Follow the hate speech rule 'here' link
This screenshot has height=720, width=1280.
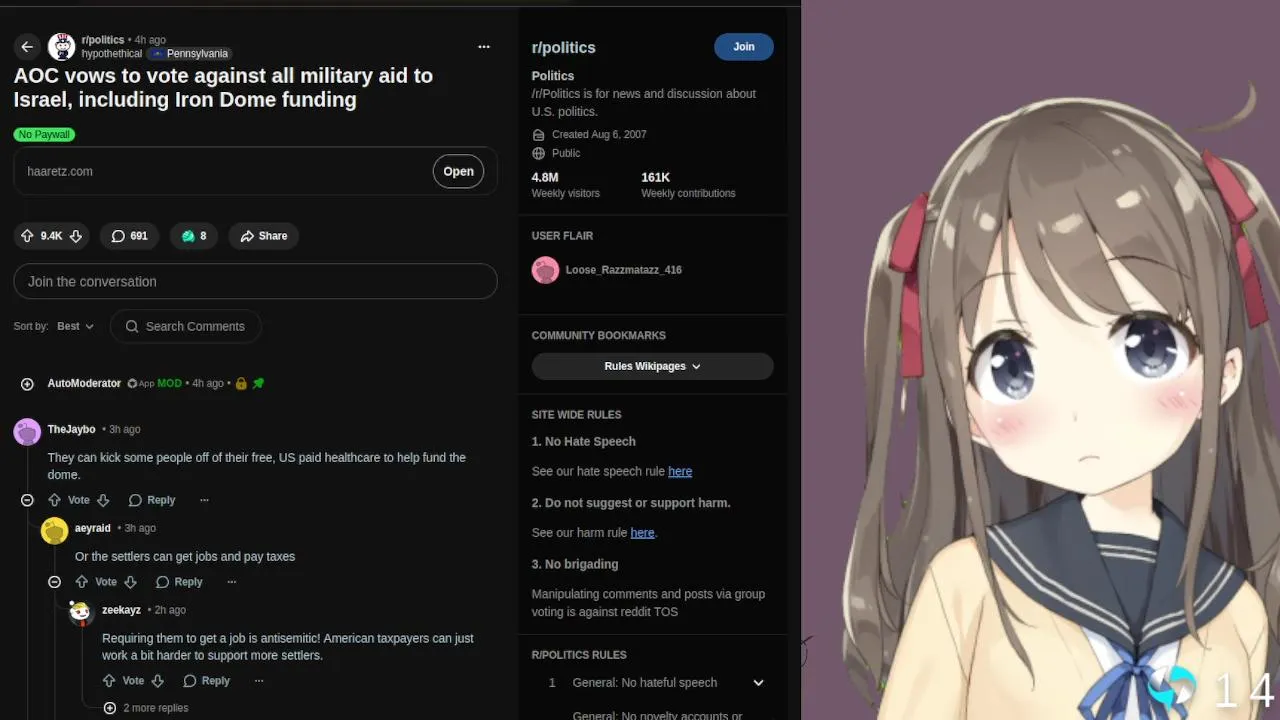point(680,471)
